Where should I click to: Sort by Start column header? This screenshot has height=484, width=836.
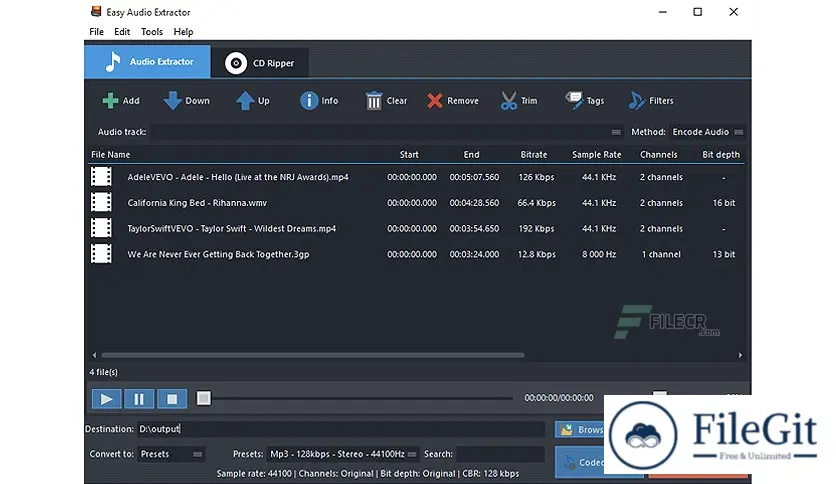pos(409,155)
